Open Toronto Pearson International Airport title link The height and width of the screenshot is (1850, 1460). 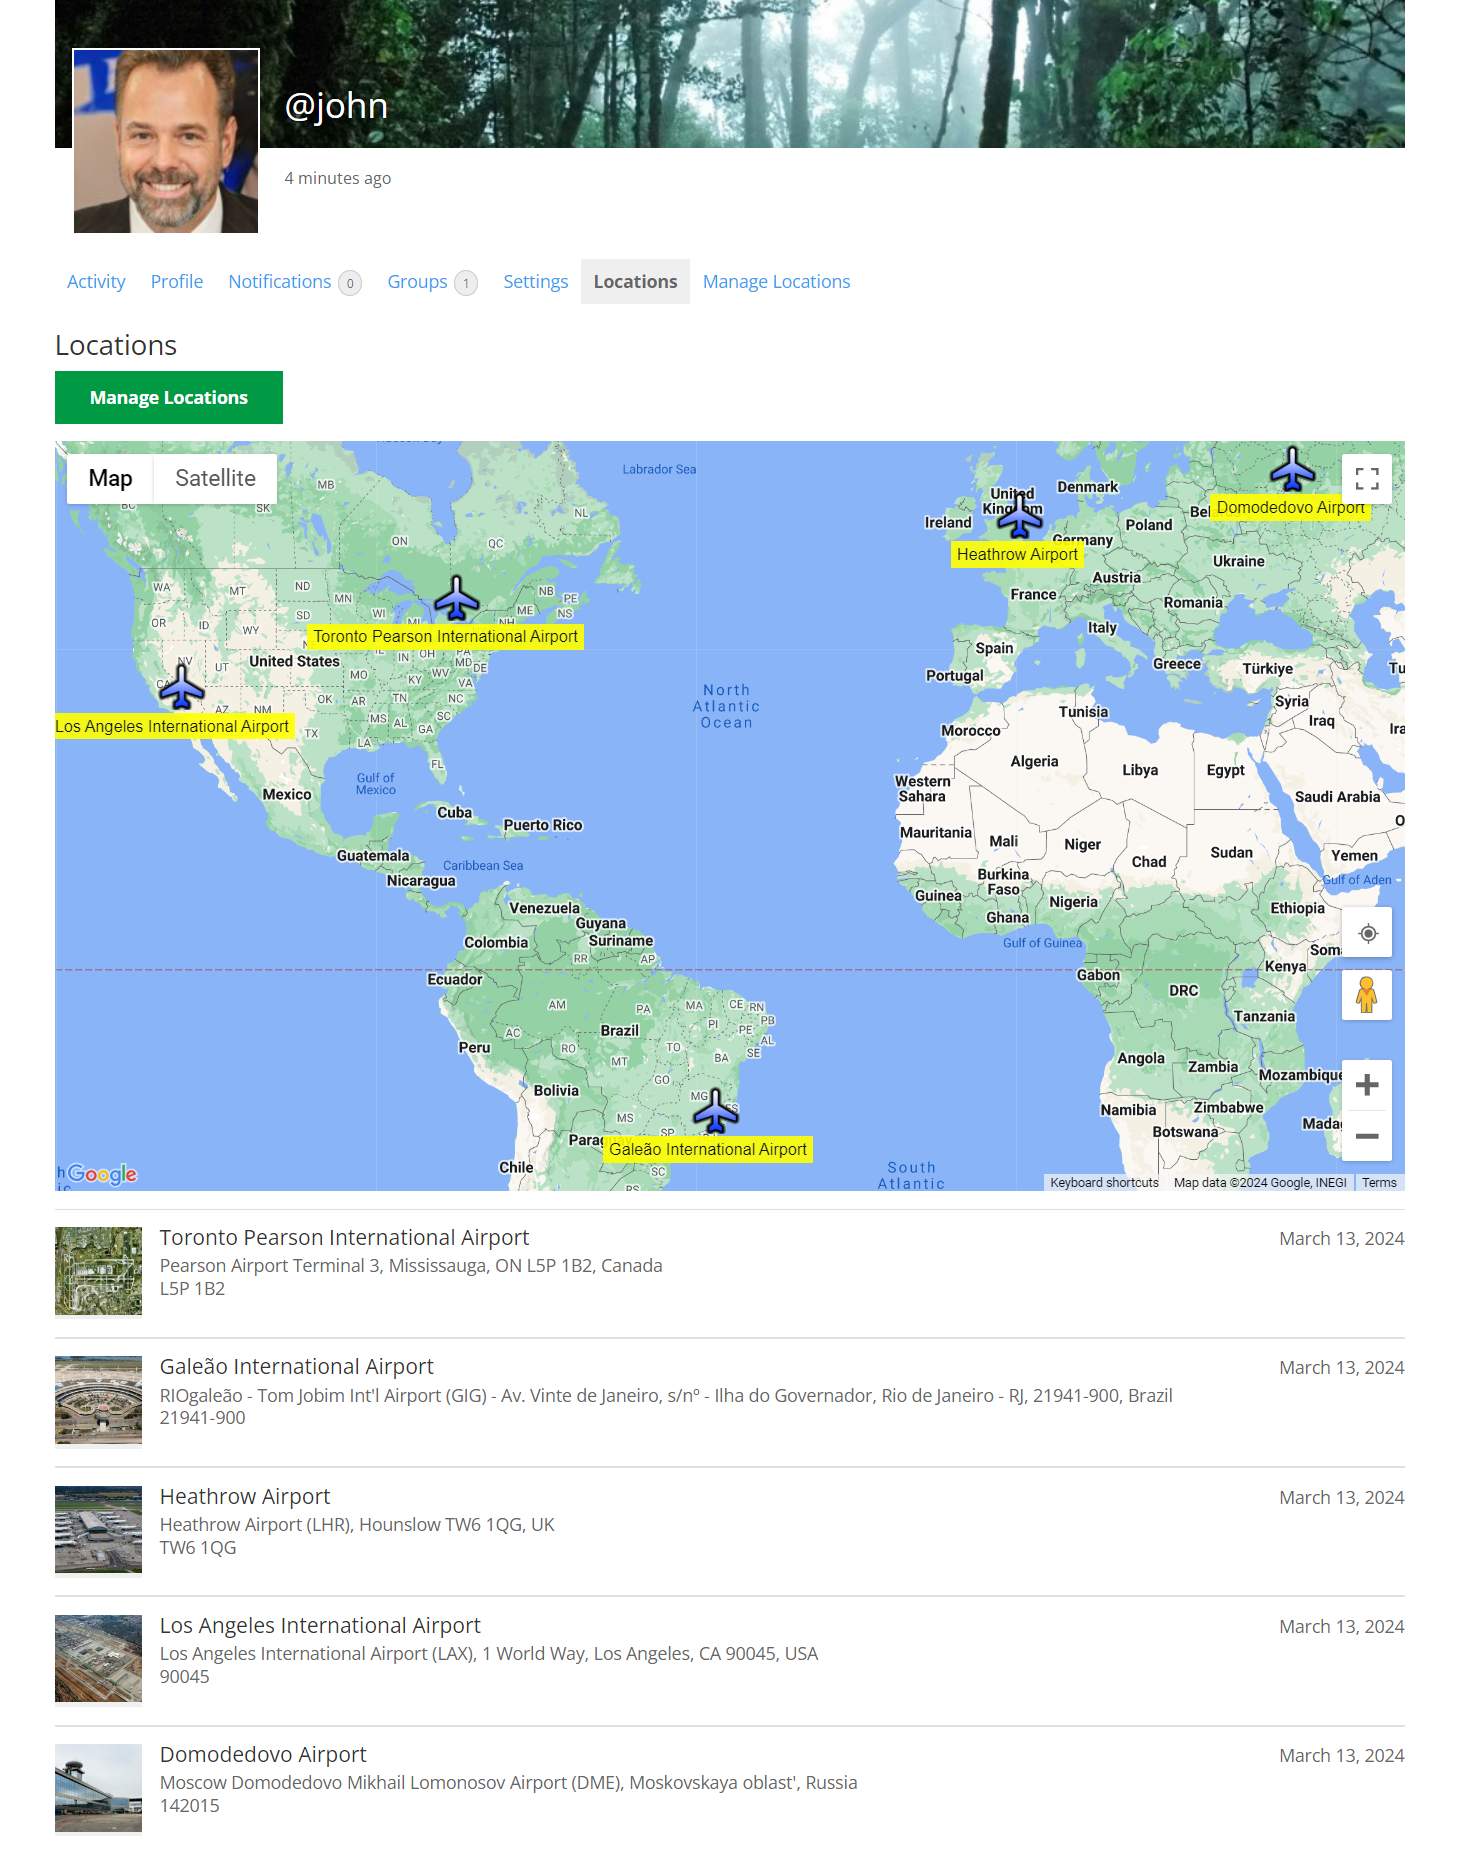pyautogui.click(x=344, y=1237)
